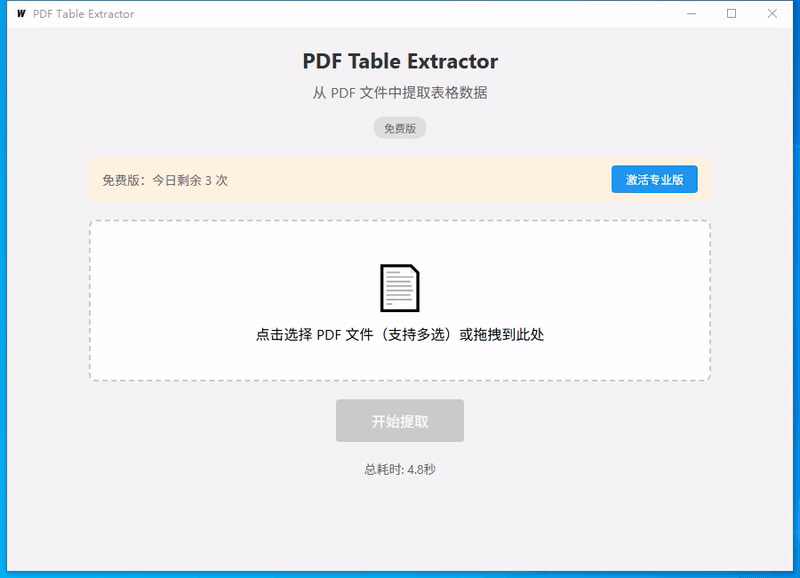Close the PDF Table Extractor window

pyautogui.click(x=772, y=14)
